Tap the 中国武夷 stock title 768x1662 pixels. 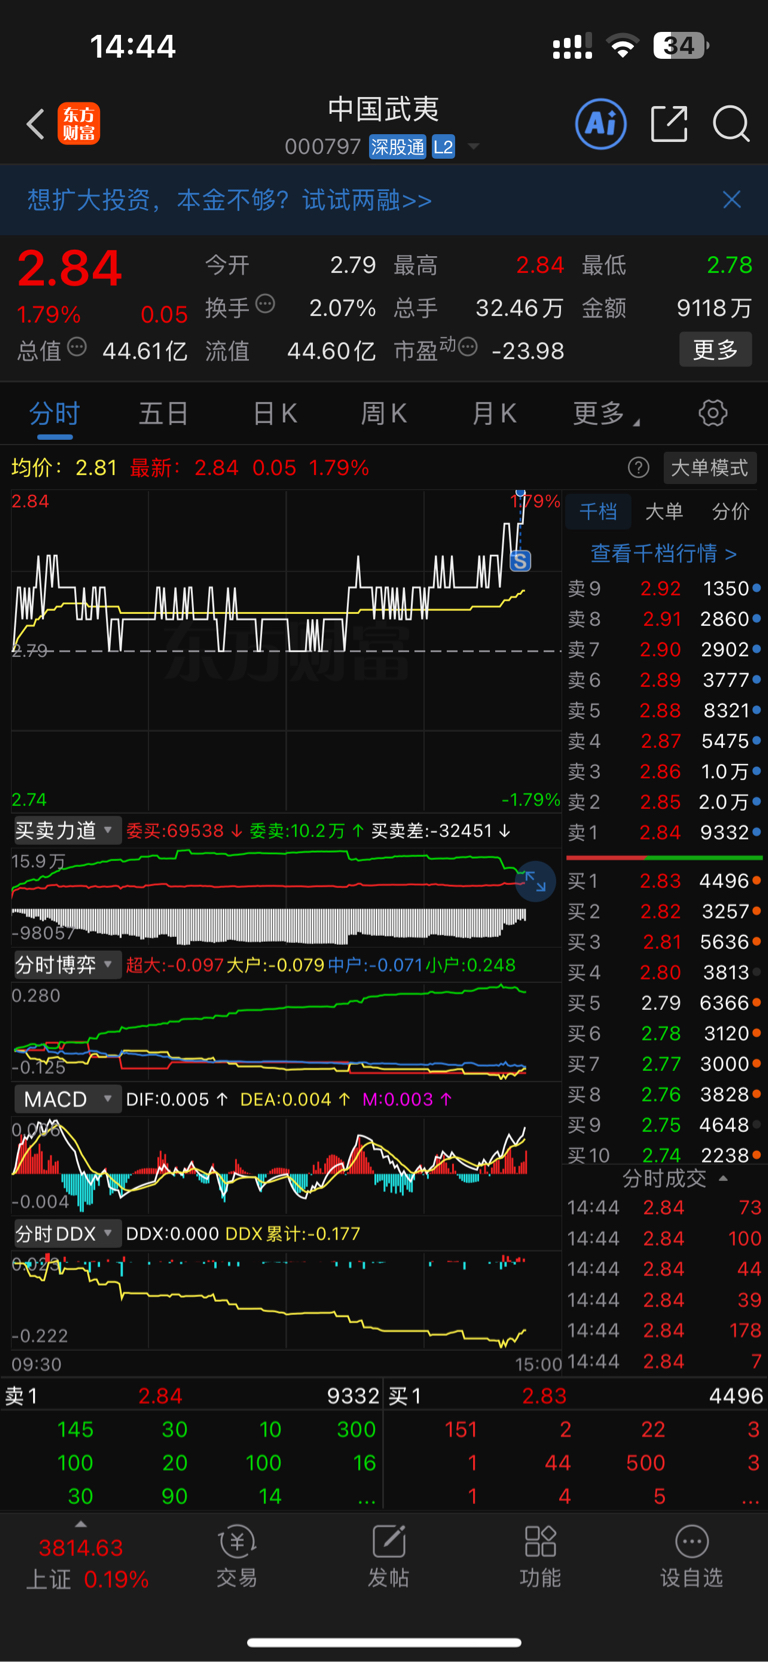[384, 109]
